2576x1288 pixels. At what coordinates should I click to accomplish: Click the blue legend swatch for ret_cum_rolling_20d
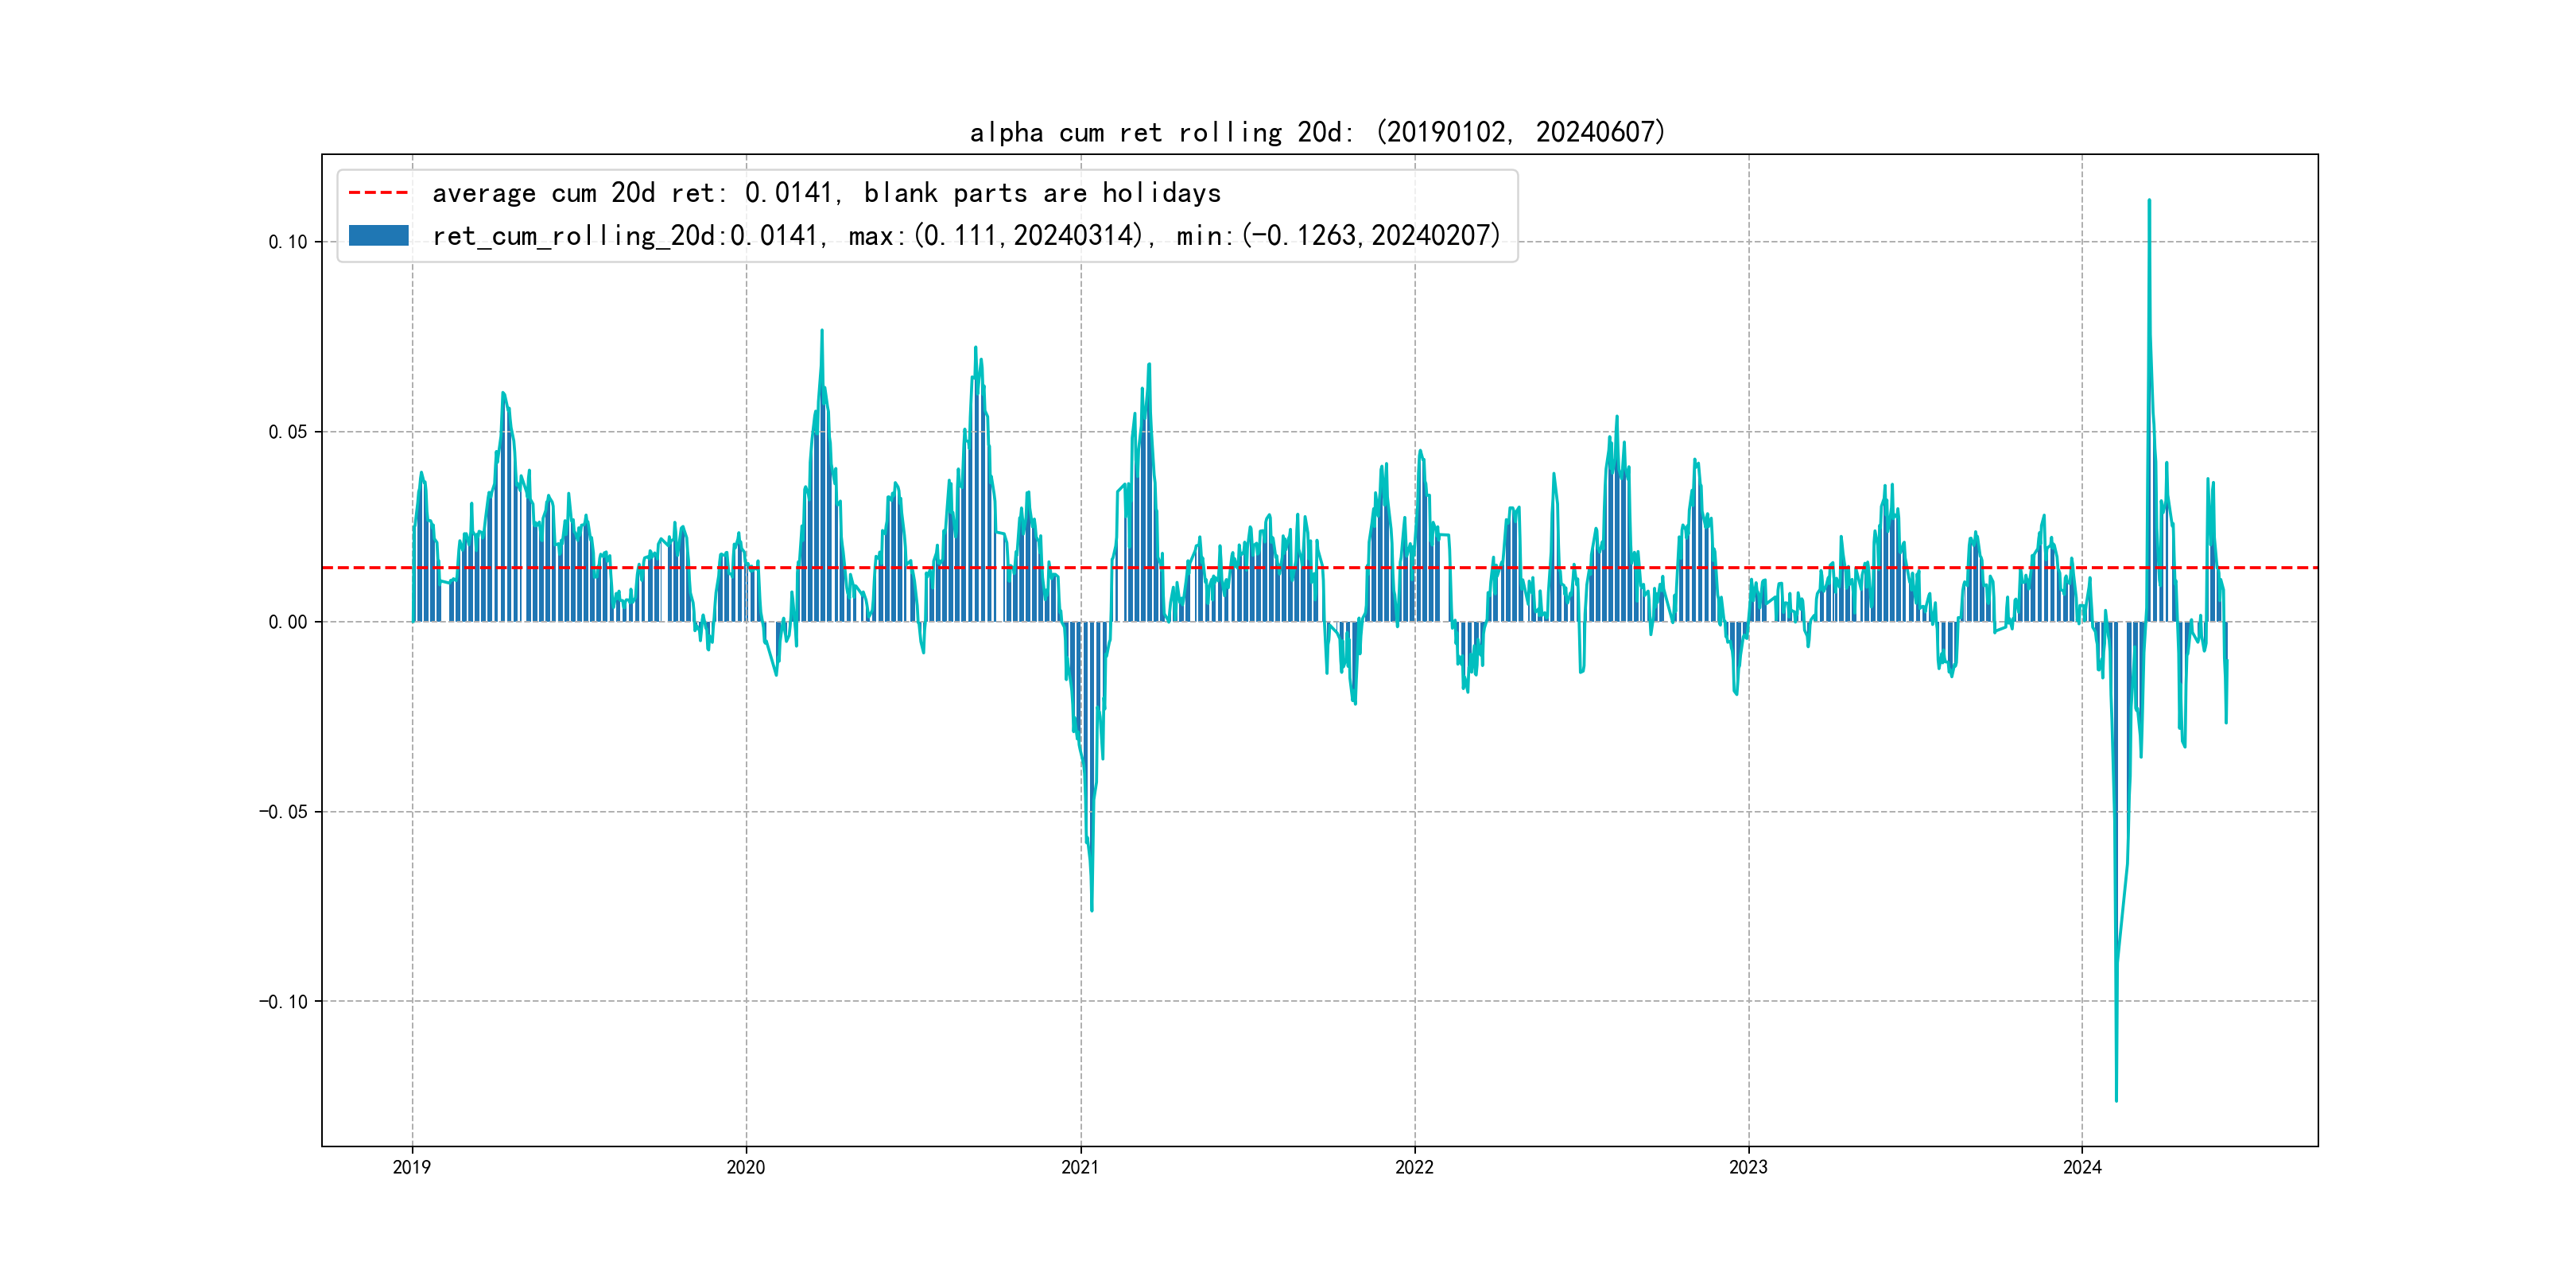click(x=378, y=235)
